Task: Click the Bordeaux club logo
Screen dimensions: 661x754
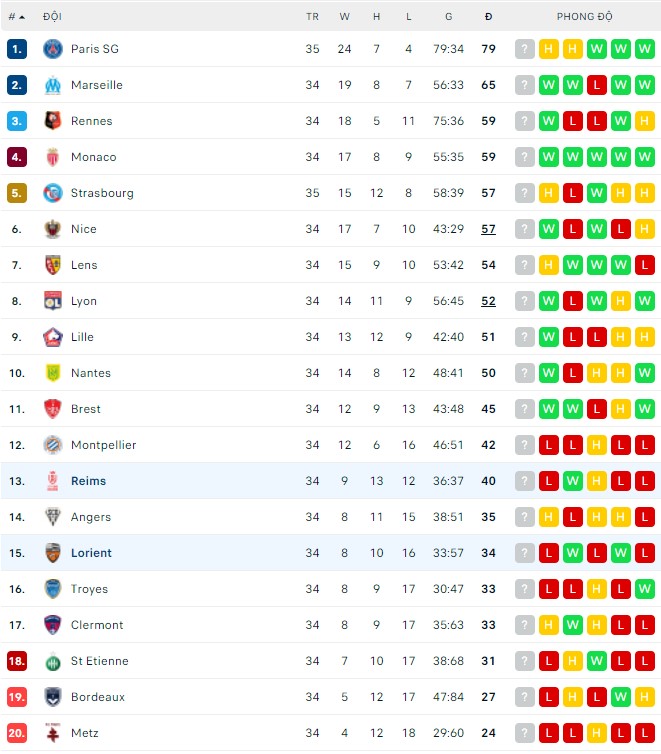Action: (x=53, y=697)
